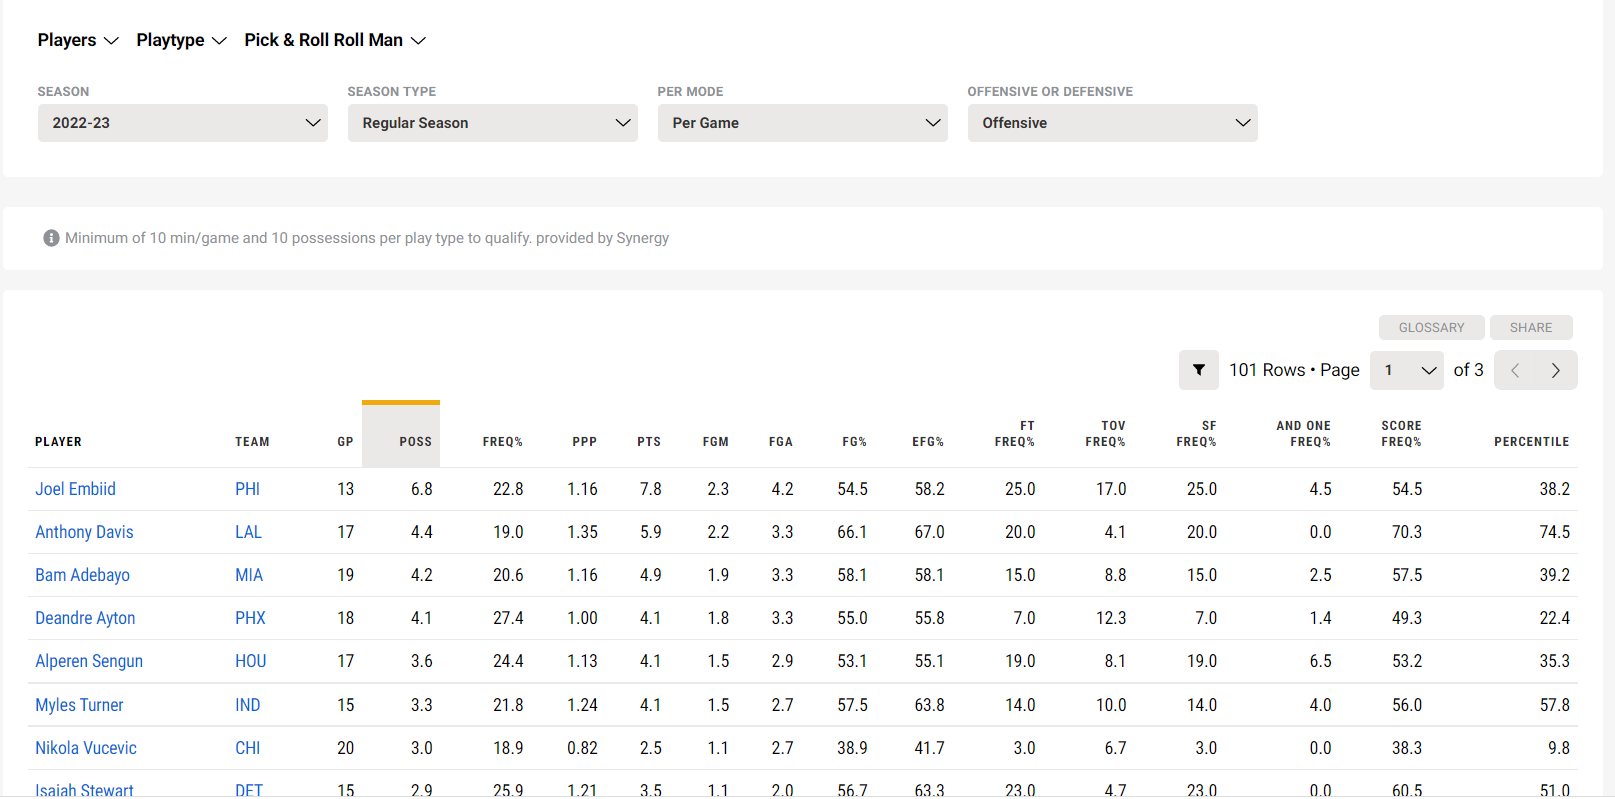Open the IND team link
This screenshot has width=1615, height=799.
point(247,705)
